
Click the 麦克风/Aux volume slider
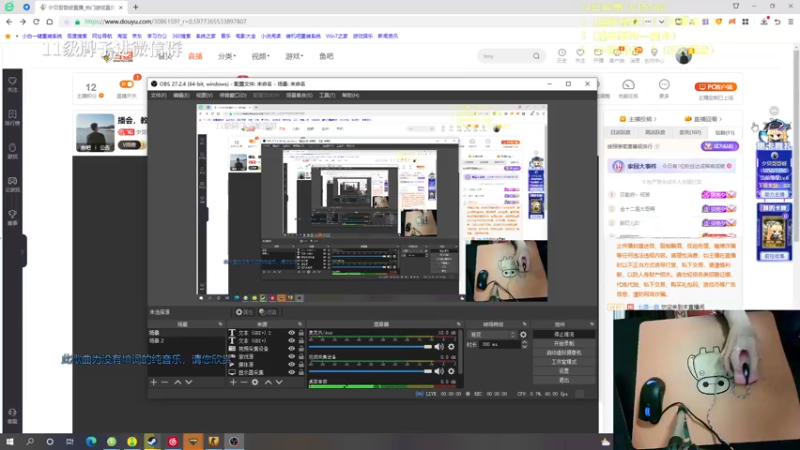pyautogui.click(x=371, y=347)
